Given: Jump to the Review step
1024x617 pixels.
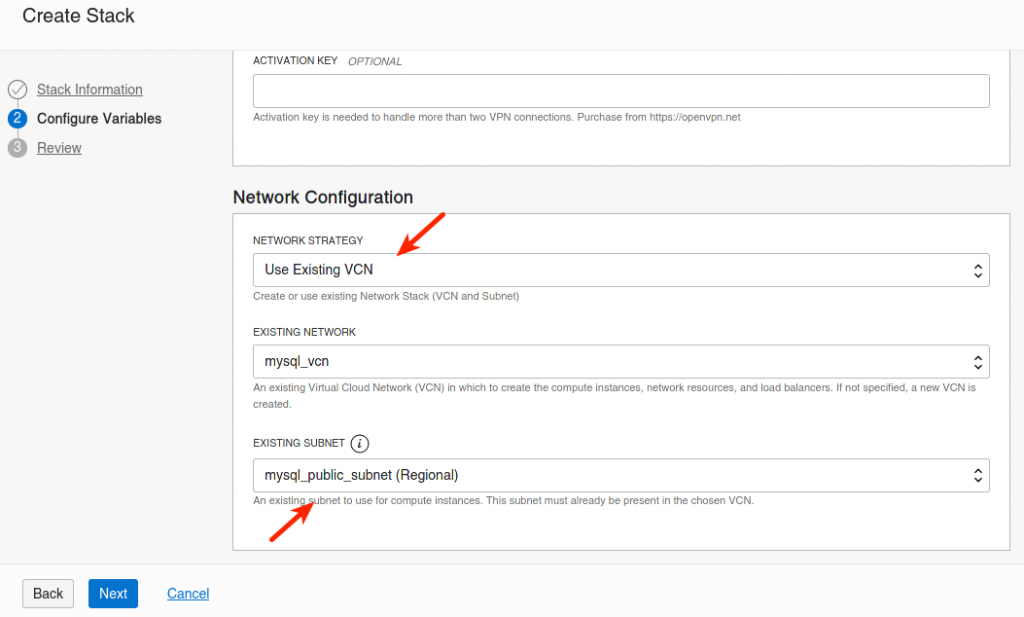Looking at the screenshot, I should point(59,148).
